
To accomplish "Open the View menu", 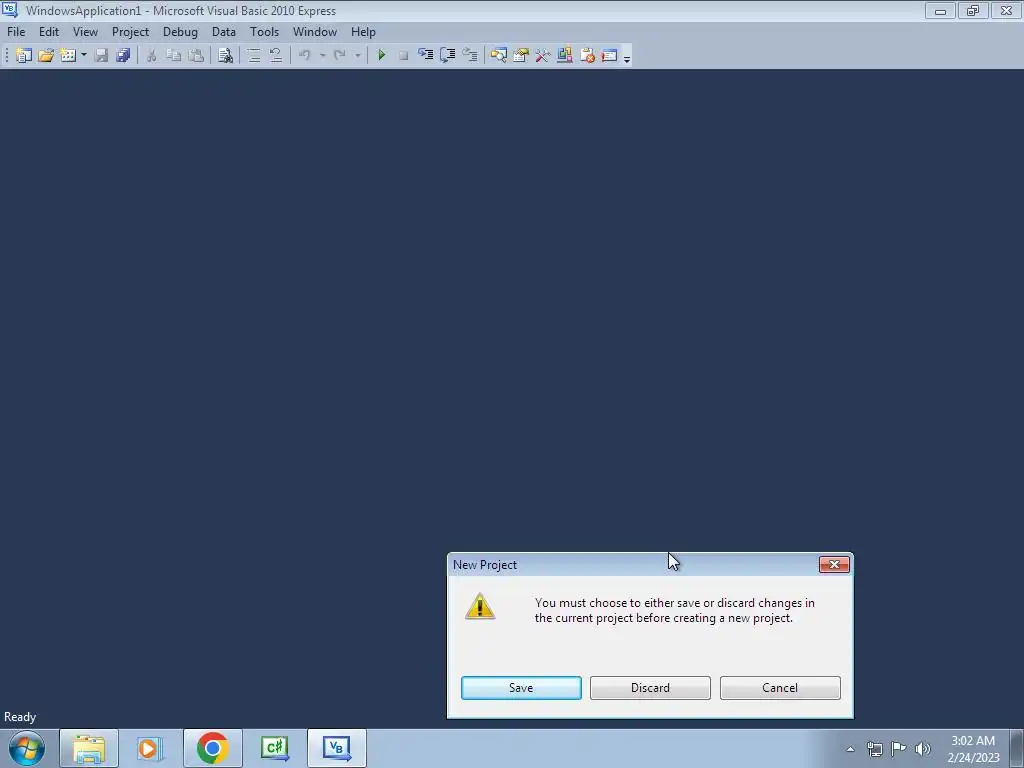I will coord(85,32).
